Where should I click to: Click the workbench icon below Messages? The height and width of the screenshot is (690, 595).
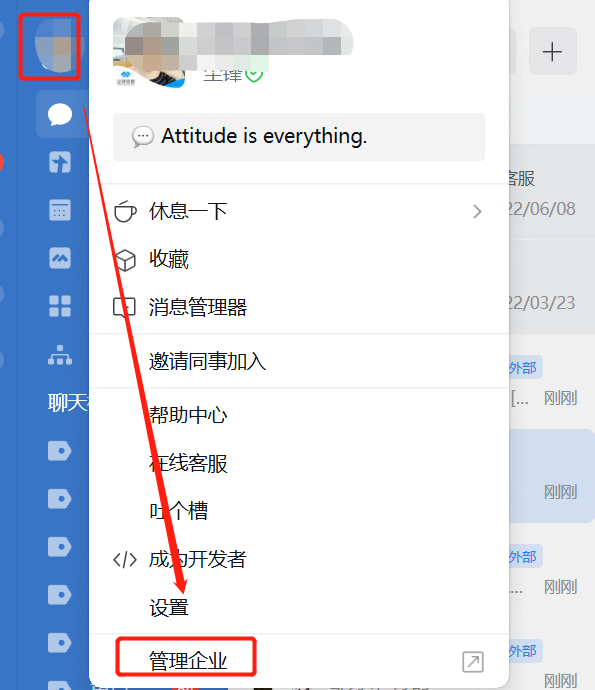click(x=60, y=162)
